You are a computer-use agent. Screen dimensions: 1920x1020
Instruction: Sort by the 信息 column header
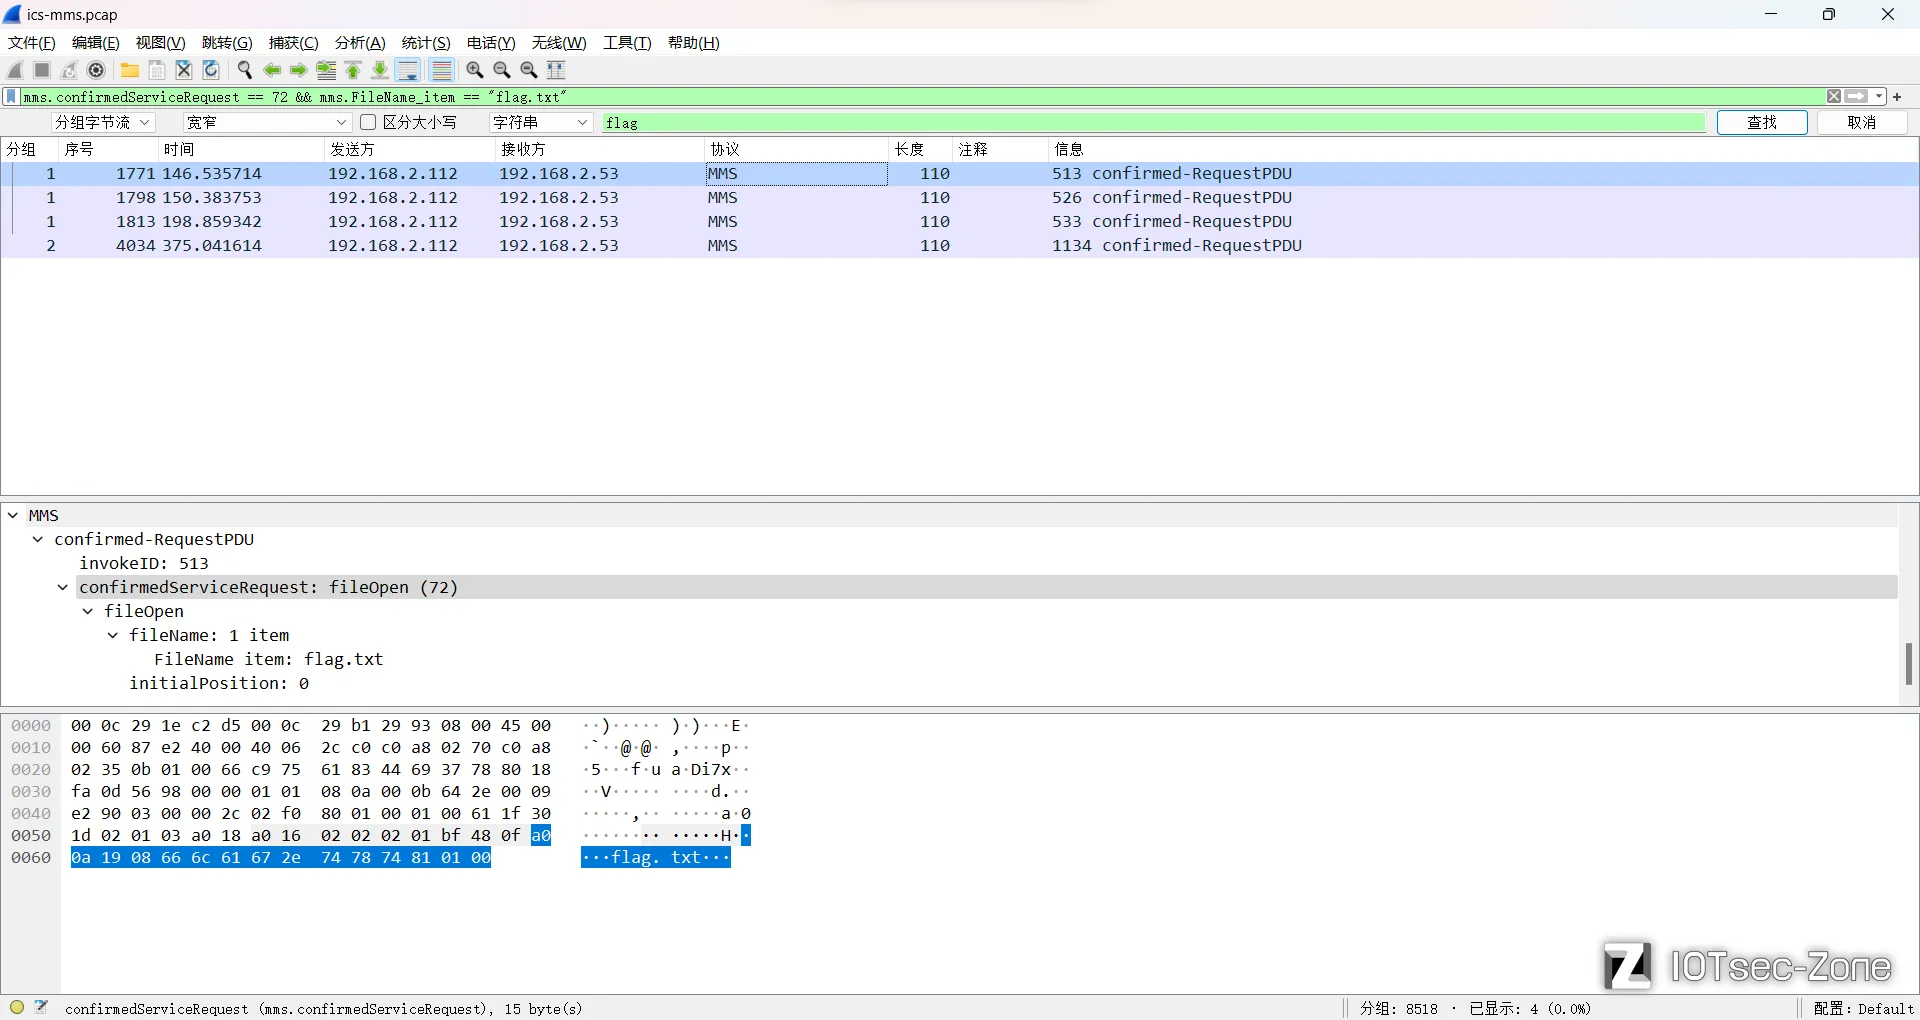tap(1483, 149)
